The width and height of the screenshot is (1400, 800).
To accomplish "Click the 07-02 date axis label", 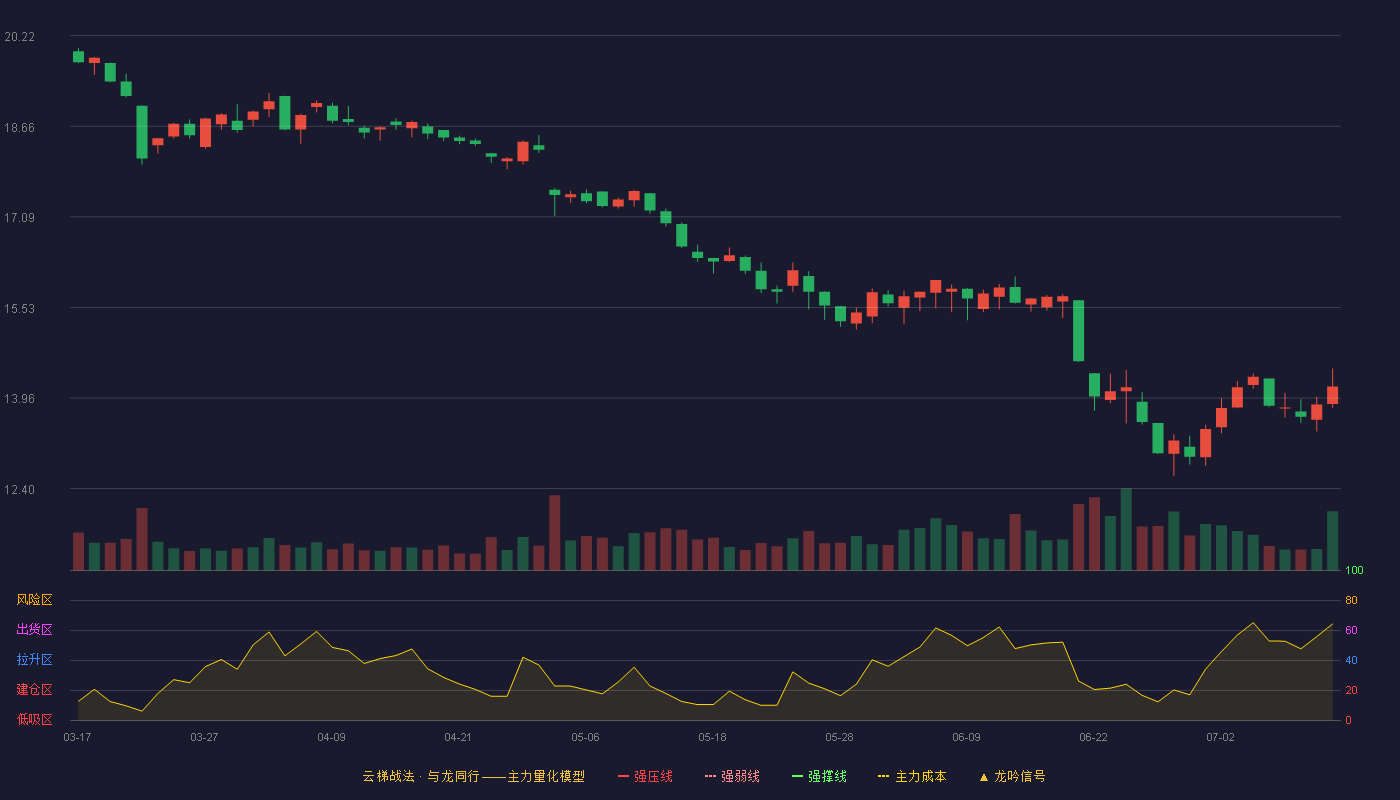I will coord(1220,737).
